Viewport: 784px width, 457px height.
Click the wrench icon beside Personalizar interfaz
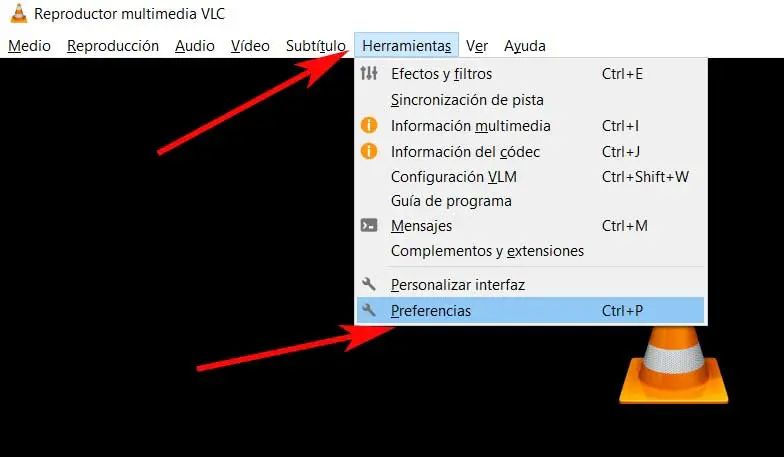[368, 284]
